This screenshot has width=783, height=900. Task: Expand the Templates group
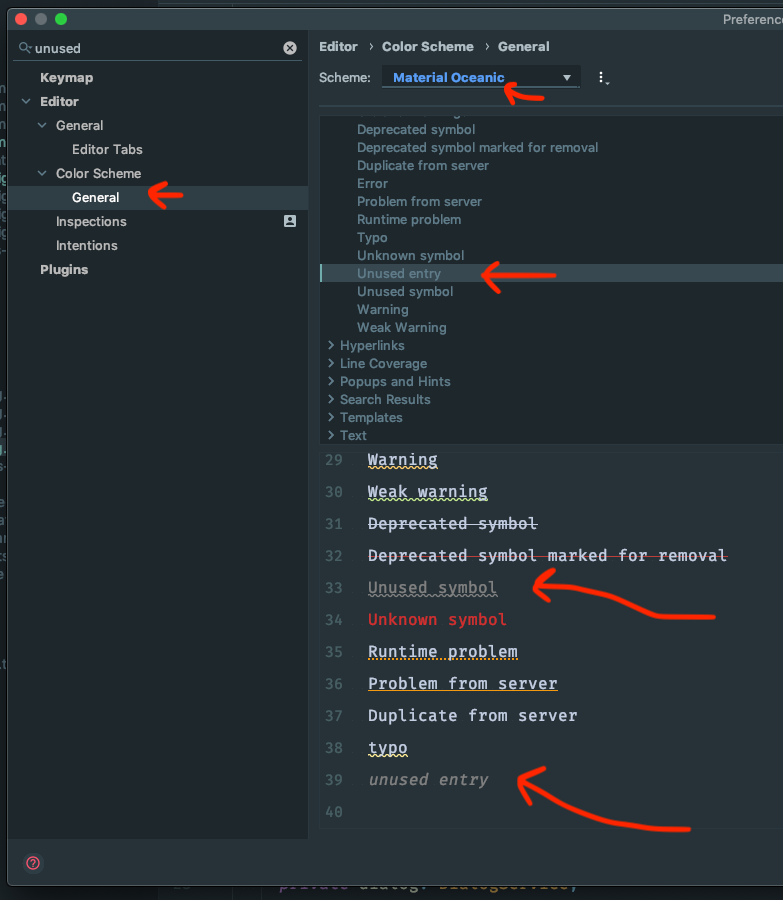331,417
